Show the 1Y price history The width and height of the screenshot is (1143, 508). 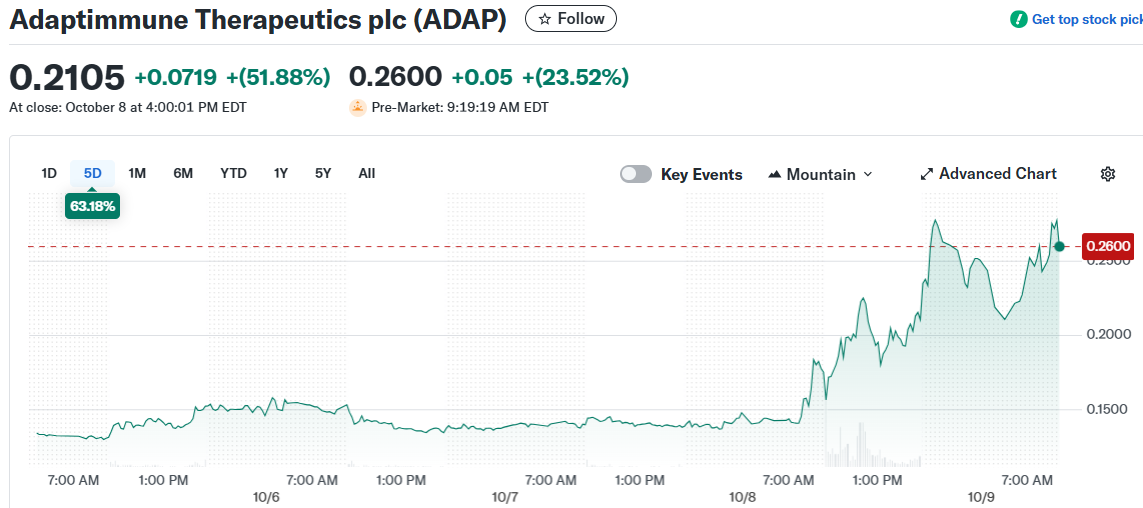(281, 173)
